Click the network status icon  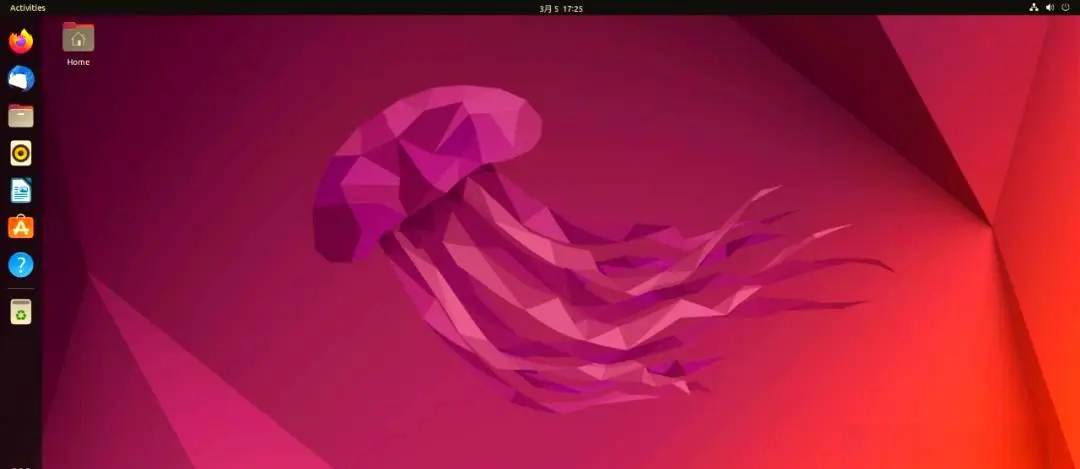click(x=1033, y=8)
